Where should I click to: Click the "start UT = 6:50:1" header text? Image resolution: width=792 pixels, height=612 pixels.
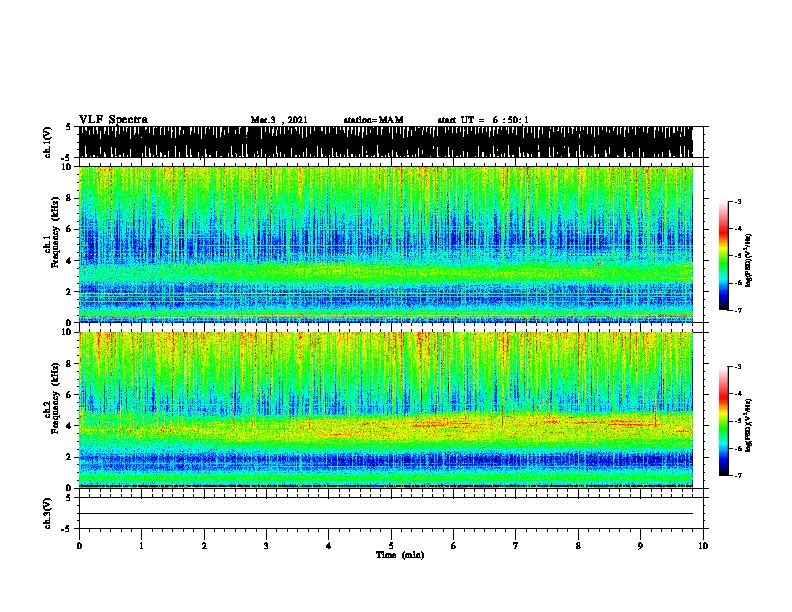point(483,120)
